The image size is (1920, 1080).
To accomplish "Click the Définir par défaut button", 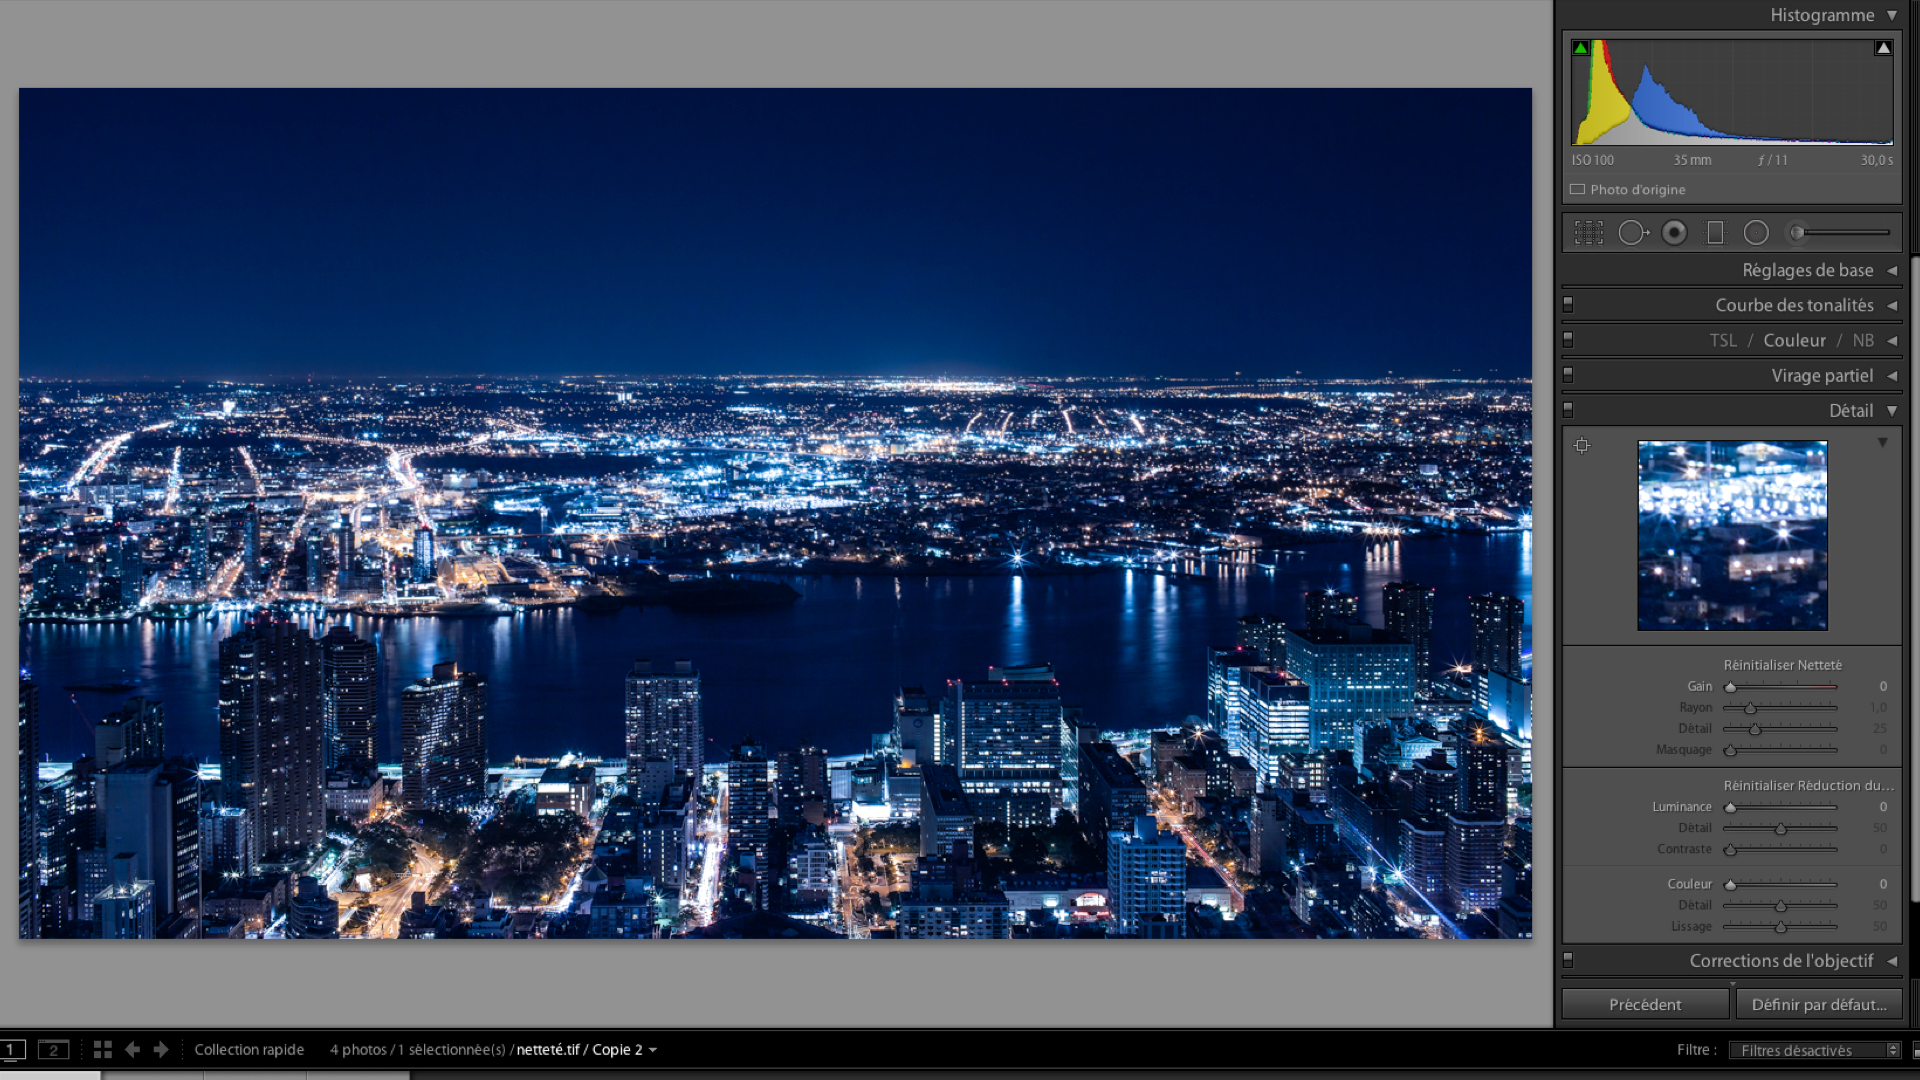I will [1818, 1004].
